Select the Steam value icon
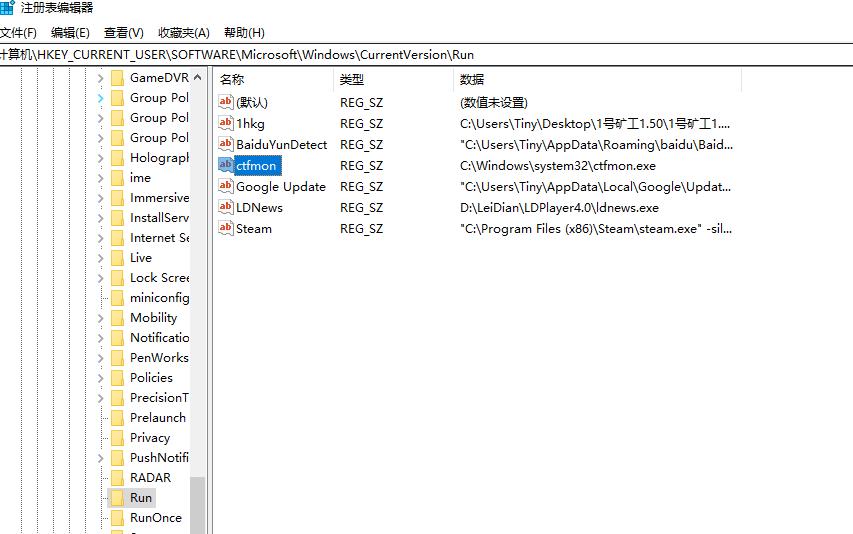The width and height of the screenshot is (853, 534). [x=226, y=227]
